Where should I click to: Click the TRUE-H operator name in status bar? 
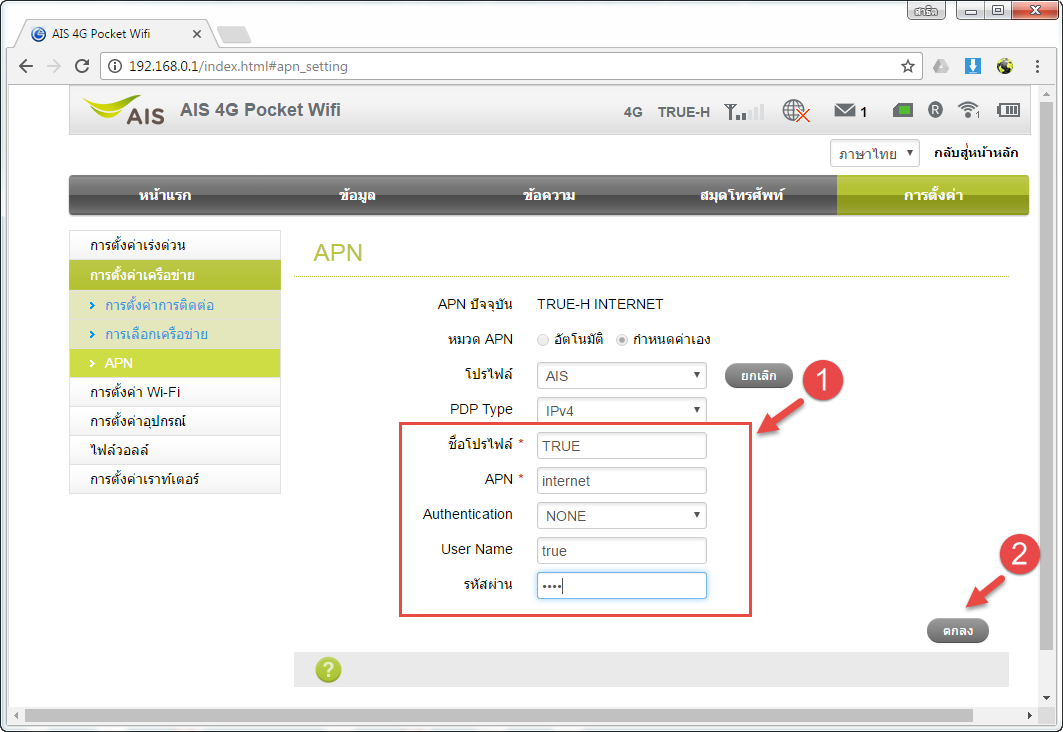pos(683,112)
